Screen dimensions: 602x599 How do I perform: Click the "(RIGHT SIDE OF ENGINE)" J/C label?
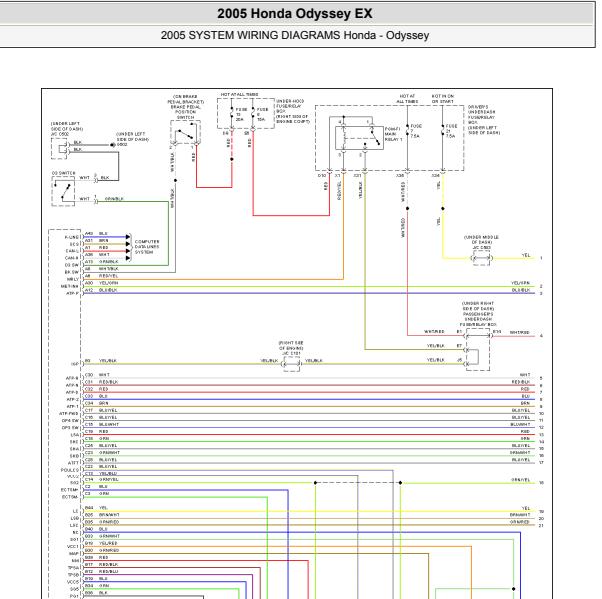click(291, 348)
